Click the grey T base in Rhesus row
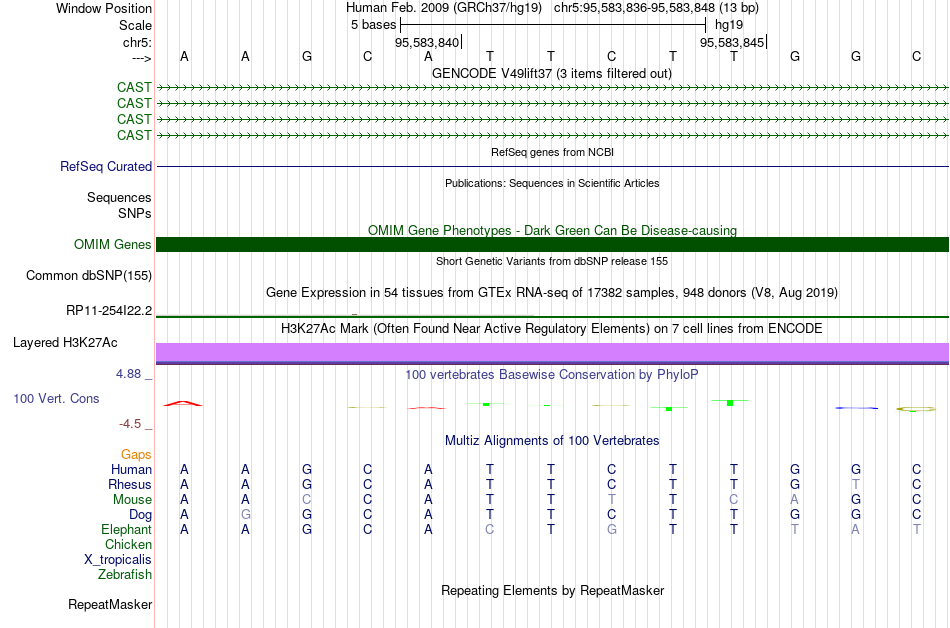Image resolution: width=950 pixels, height=628 pixels. pos(855,484)
